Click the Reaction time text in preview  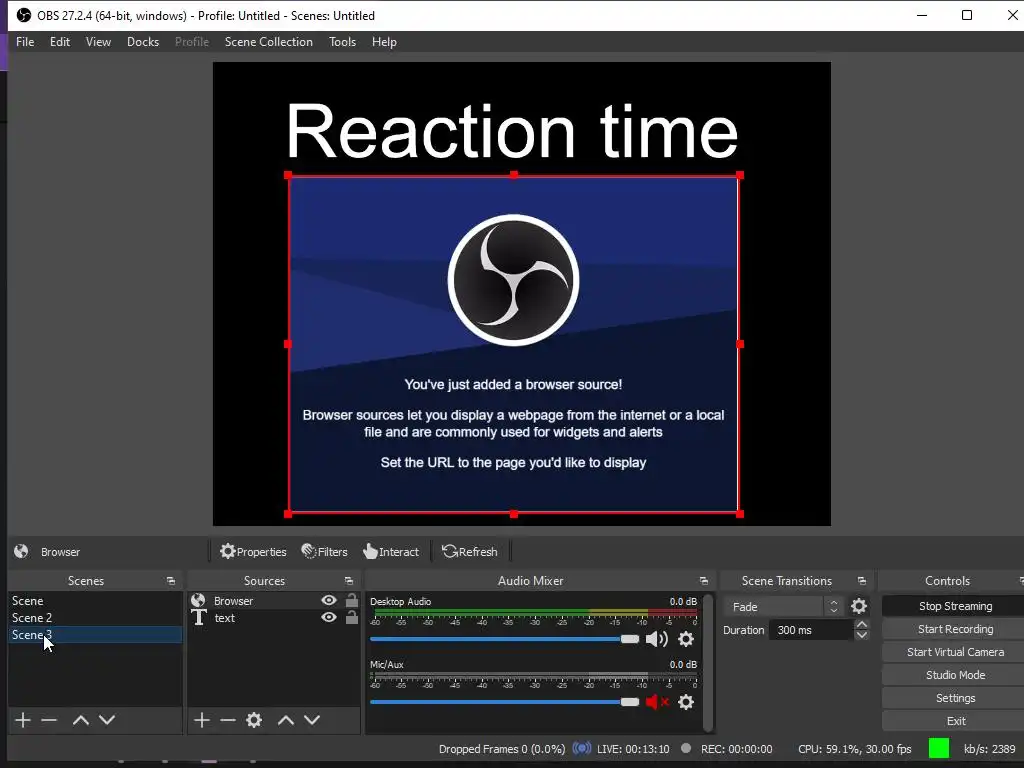[513, 131]
